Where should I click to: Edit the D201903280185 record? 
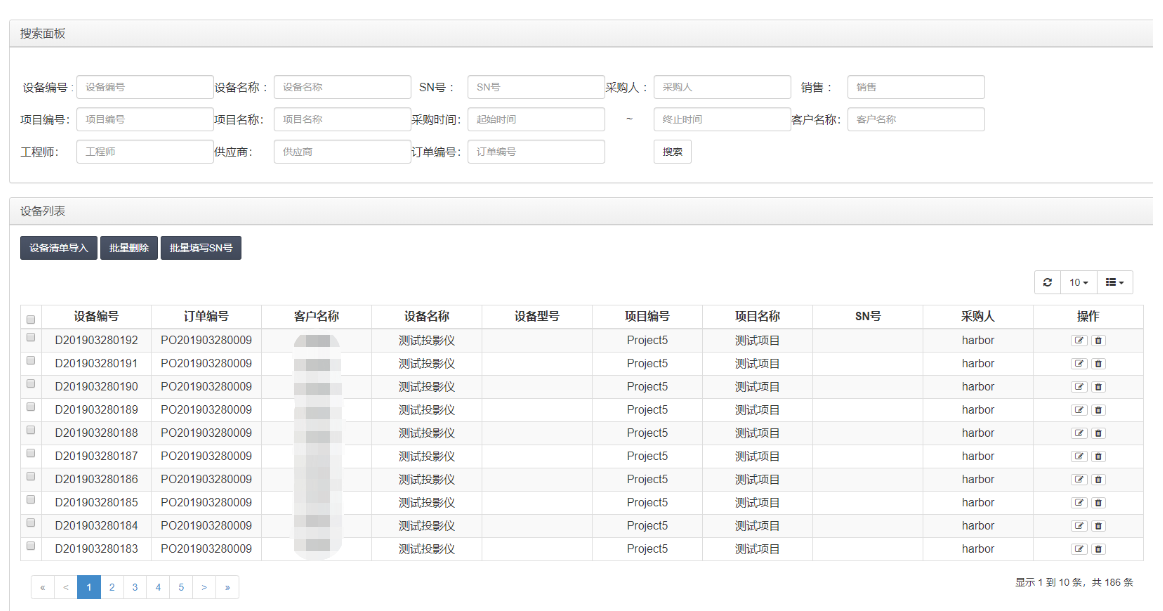[1079, 502]
